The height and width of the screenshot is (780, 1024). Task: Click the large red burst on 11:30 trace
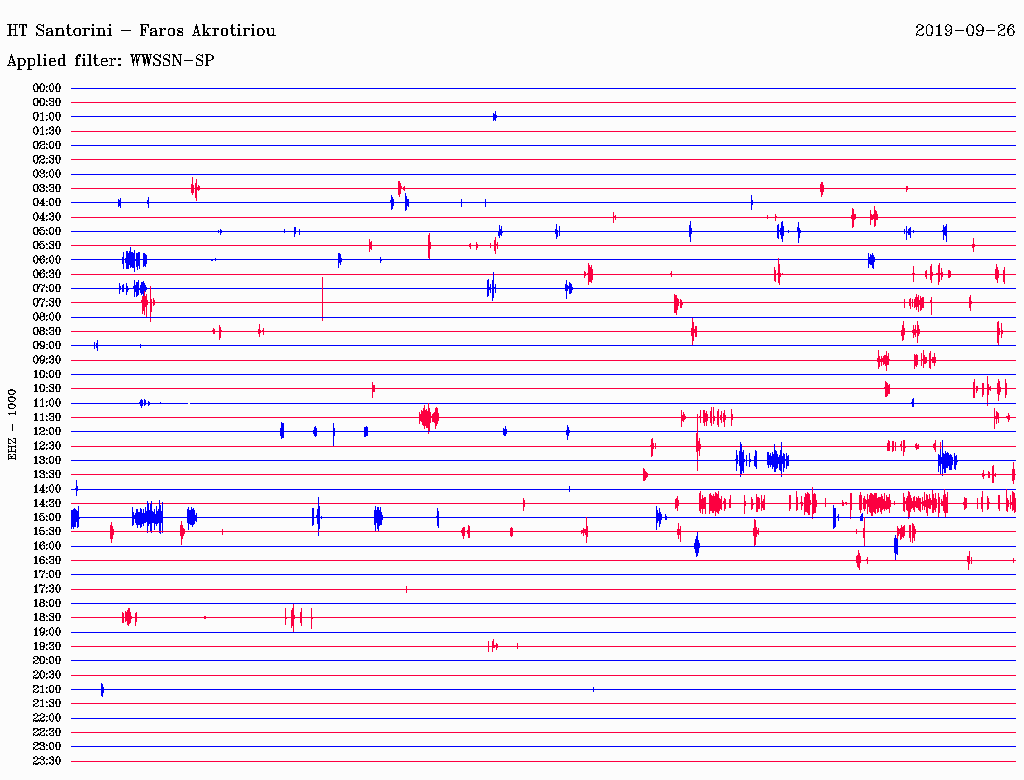(429, 417)
